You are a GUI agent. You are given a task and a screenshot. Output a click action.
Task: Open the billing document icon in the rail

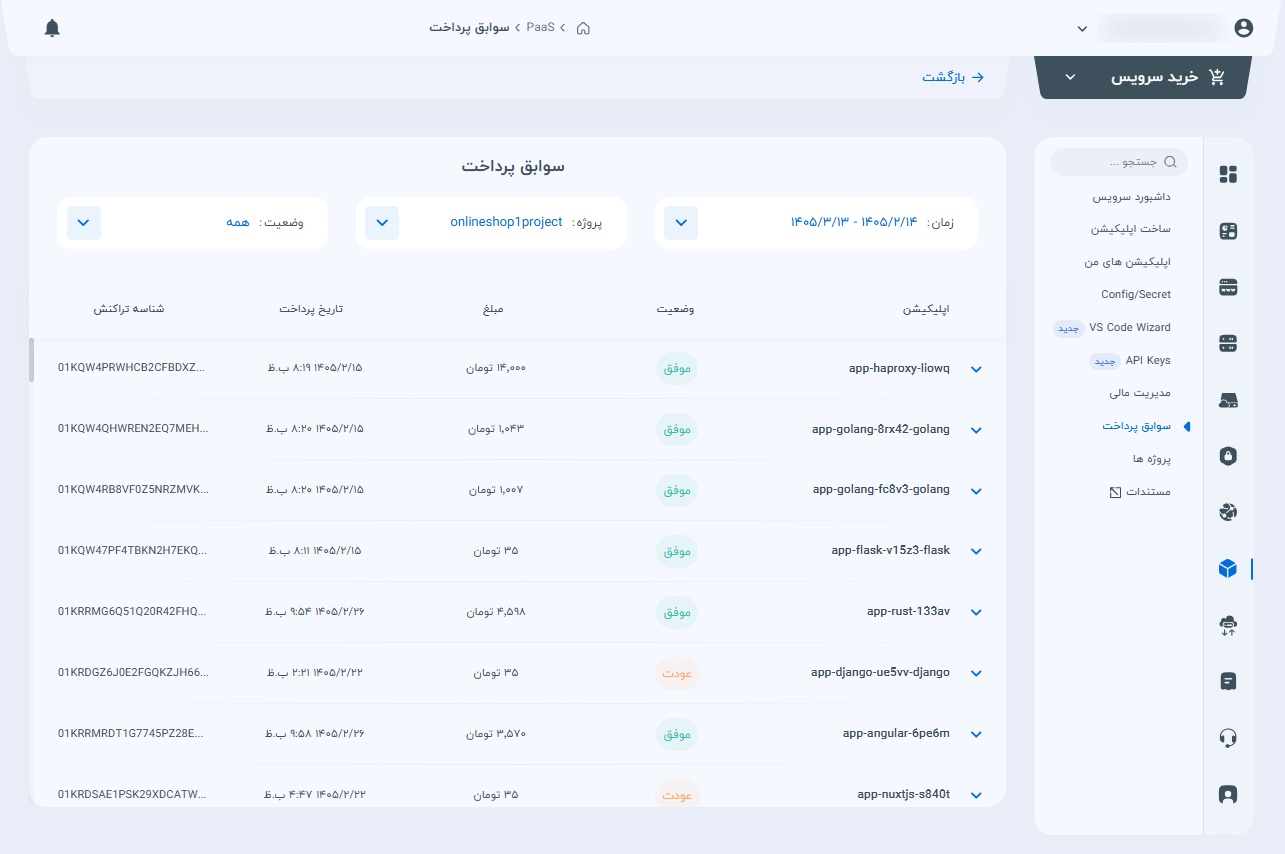(1229, 682)
